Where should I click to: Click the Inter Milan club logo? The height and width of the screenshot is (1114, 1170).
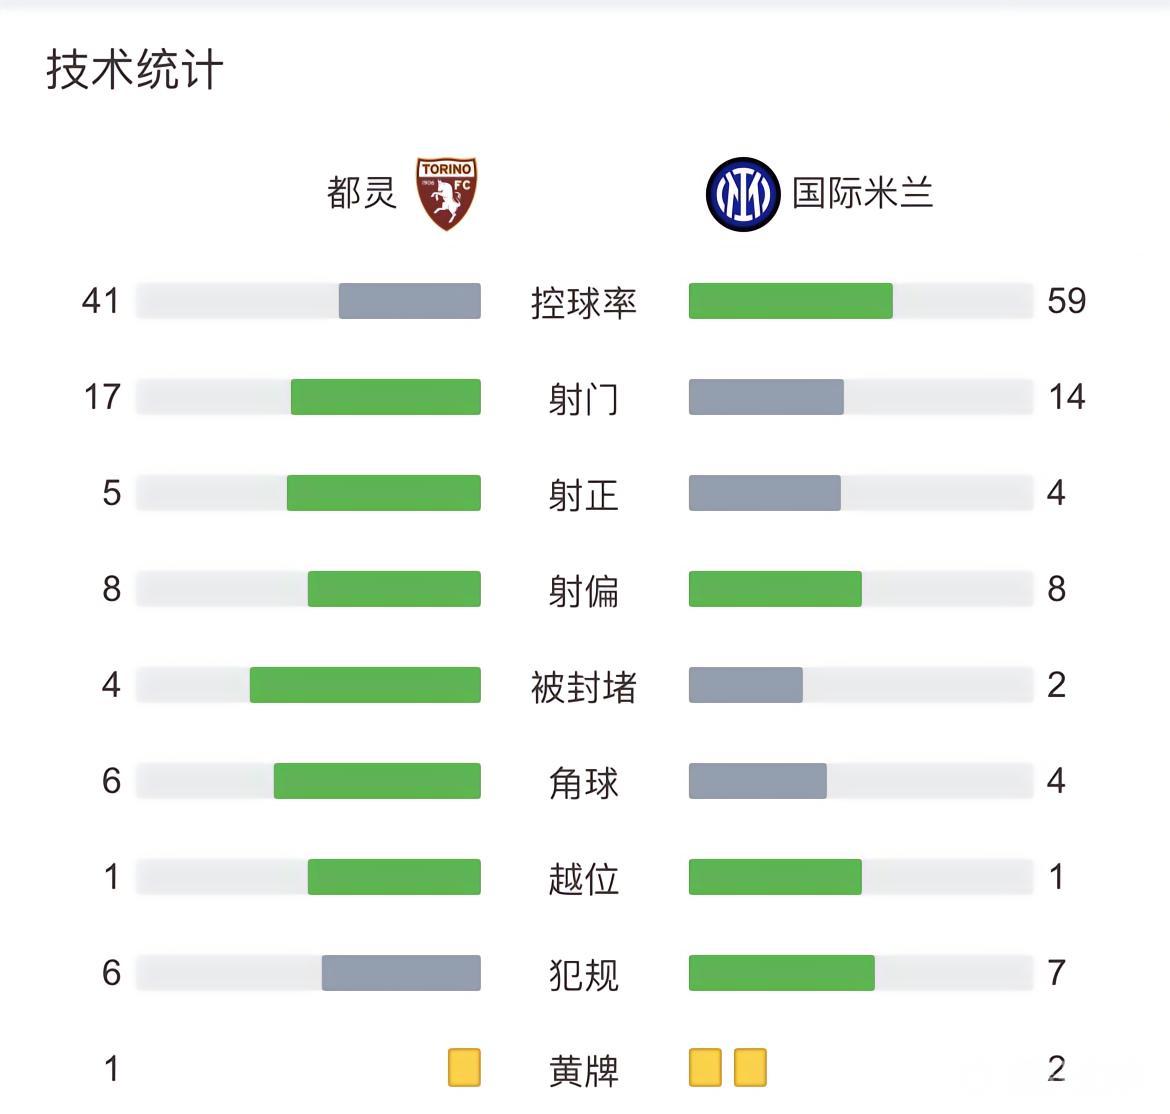[x=742, y=194]
